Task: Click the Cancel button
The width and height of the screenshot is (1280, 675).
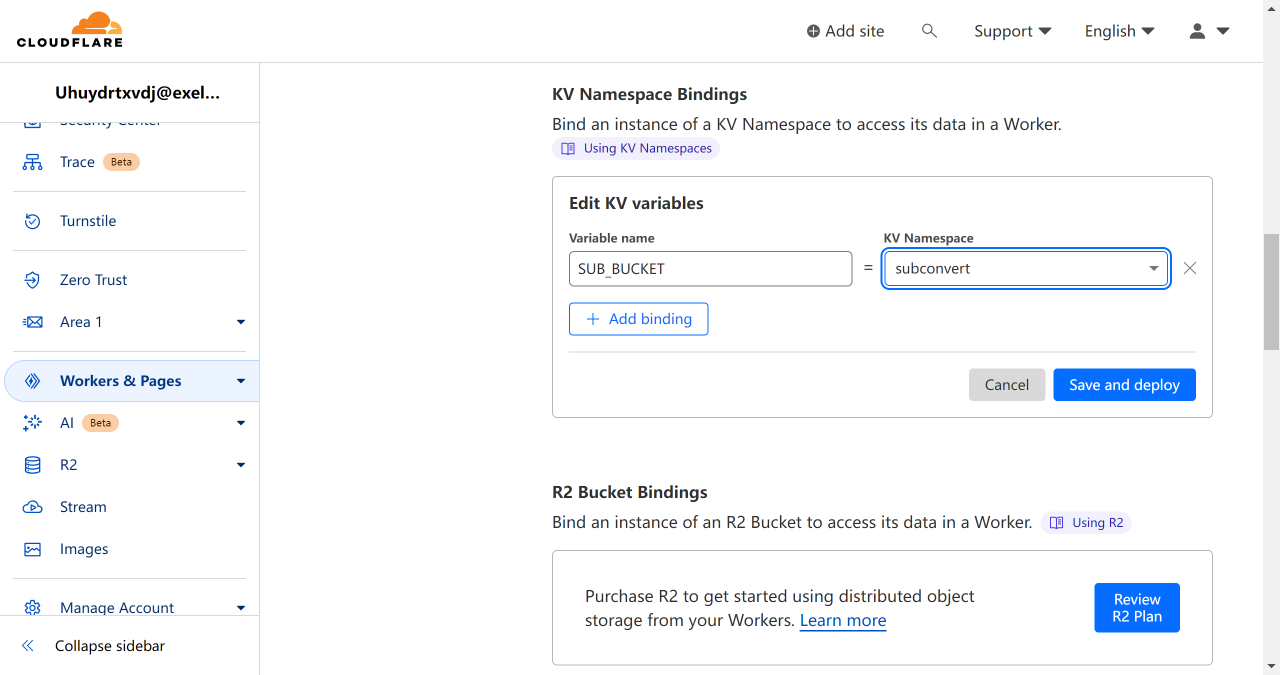Action: 1007,385
